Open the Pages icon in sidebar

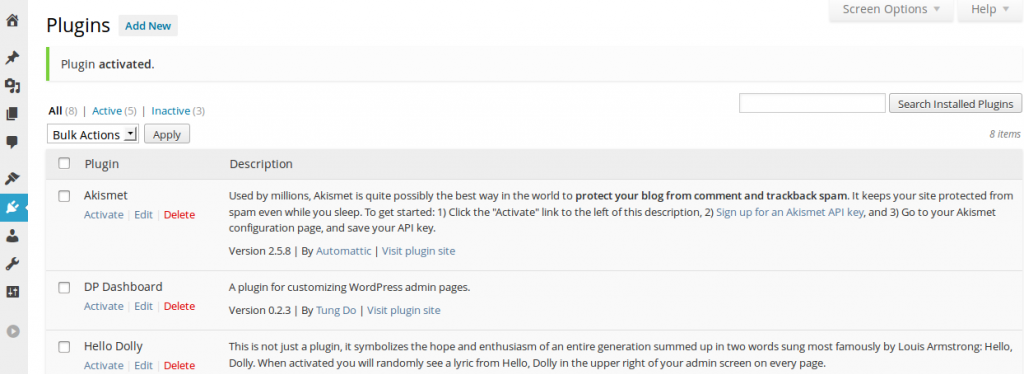pyautogui.click(x=12, y=114)
